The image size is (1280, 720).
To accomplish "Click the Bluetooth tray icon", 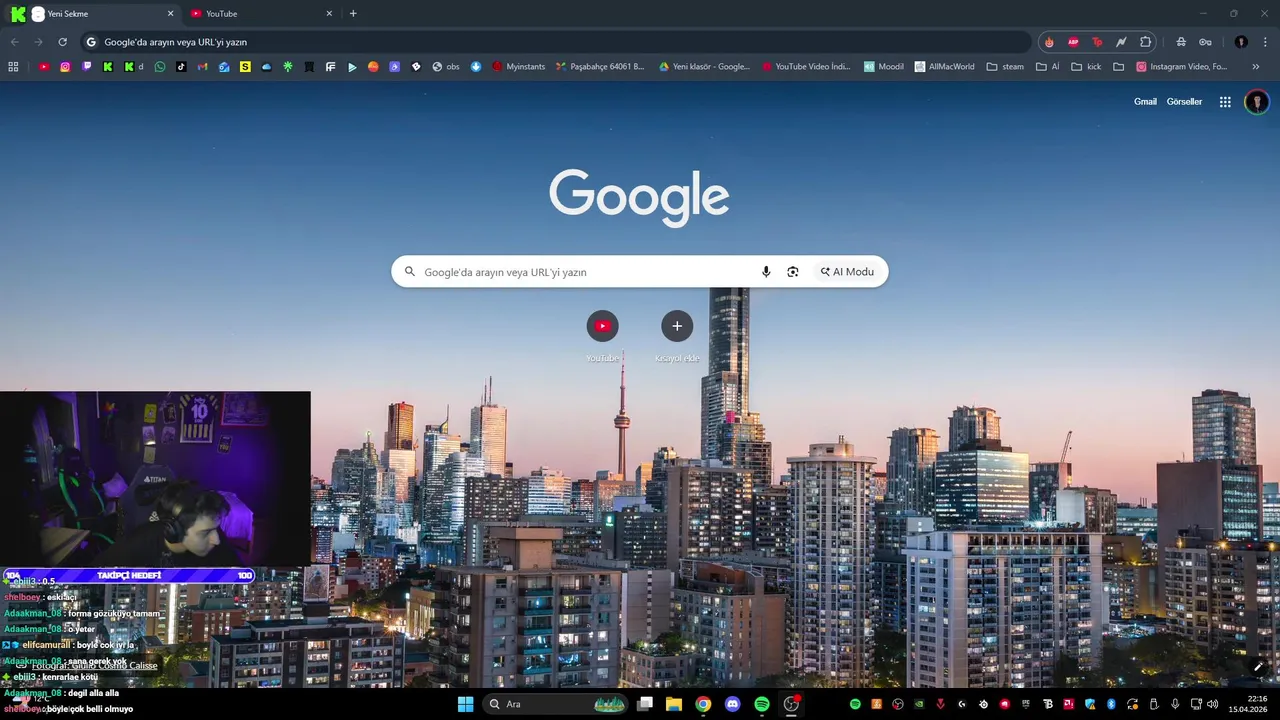I will pos(1111,704).
